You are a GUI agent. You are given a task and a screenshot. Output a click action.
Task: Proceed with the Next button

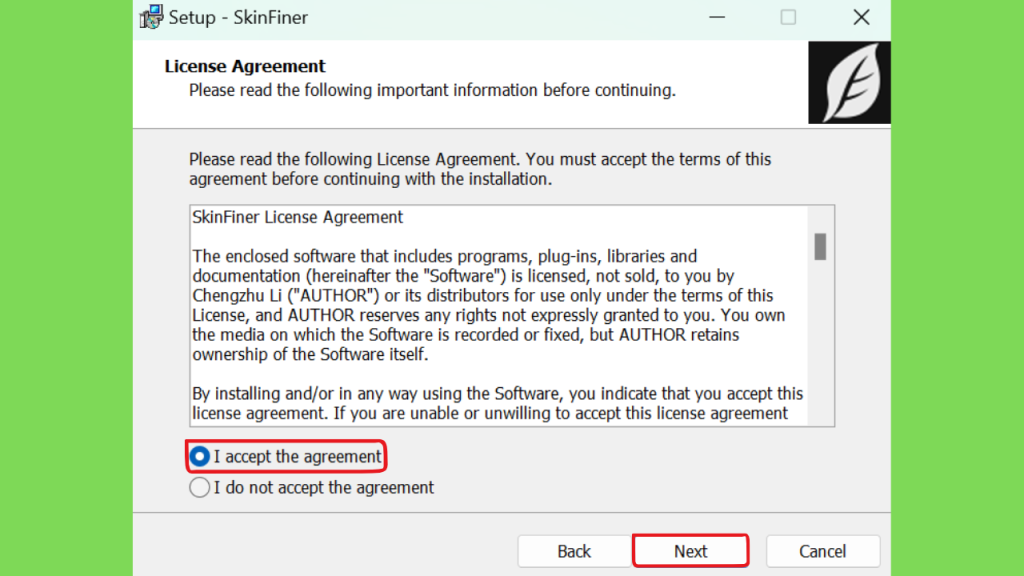coord(690,551)
